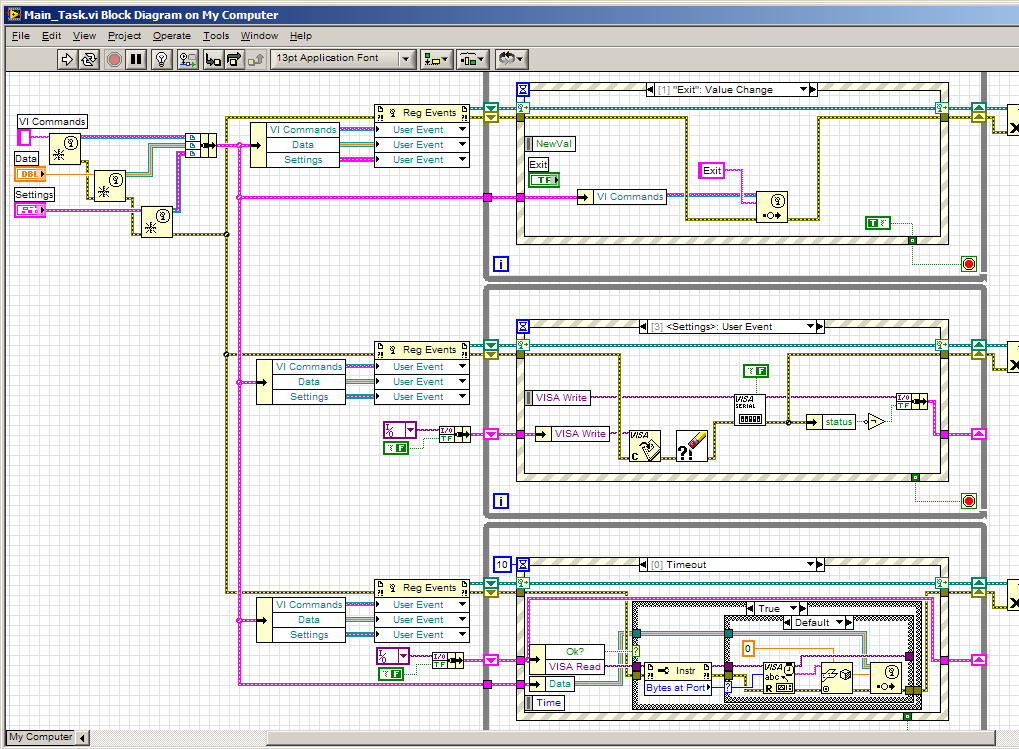
Task: Open the Distribute Objects dropdown
Action: pyautogui.click(x=473, y=59)
